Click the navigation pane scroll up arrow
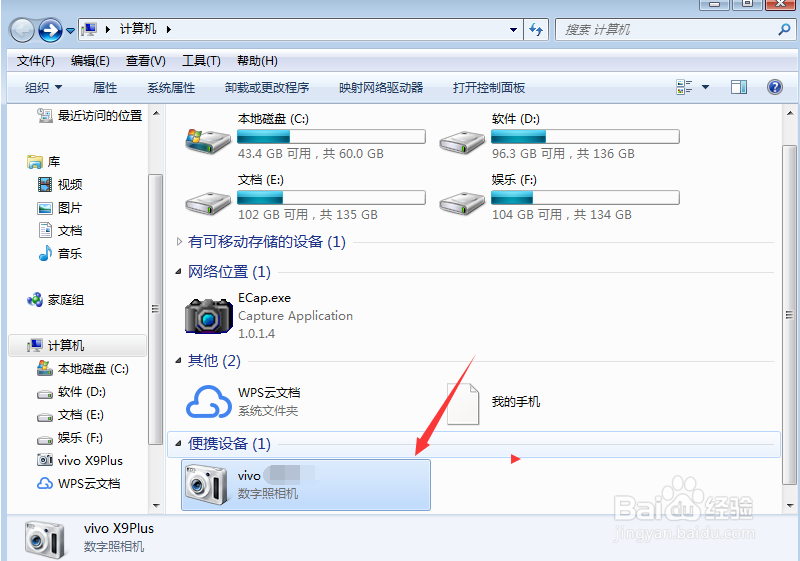This screenshot has height=561, width=800. [x=156, y=113]
